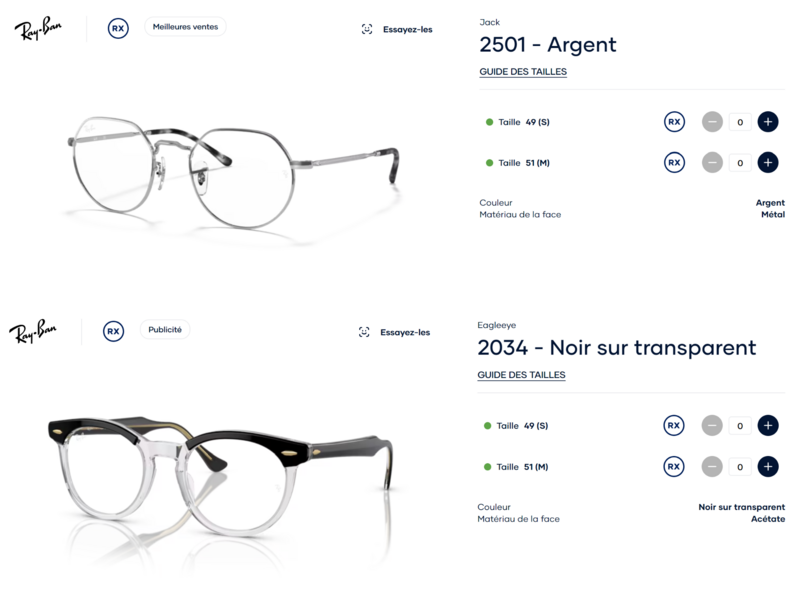
Task: Click the Ray-Ban logo above Eagleeye glasses
Action: click(33, 331)
